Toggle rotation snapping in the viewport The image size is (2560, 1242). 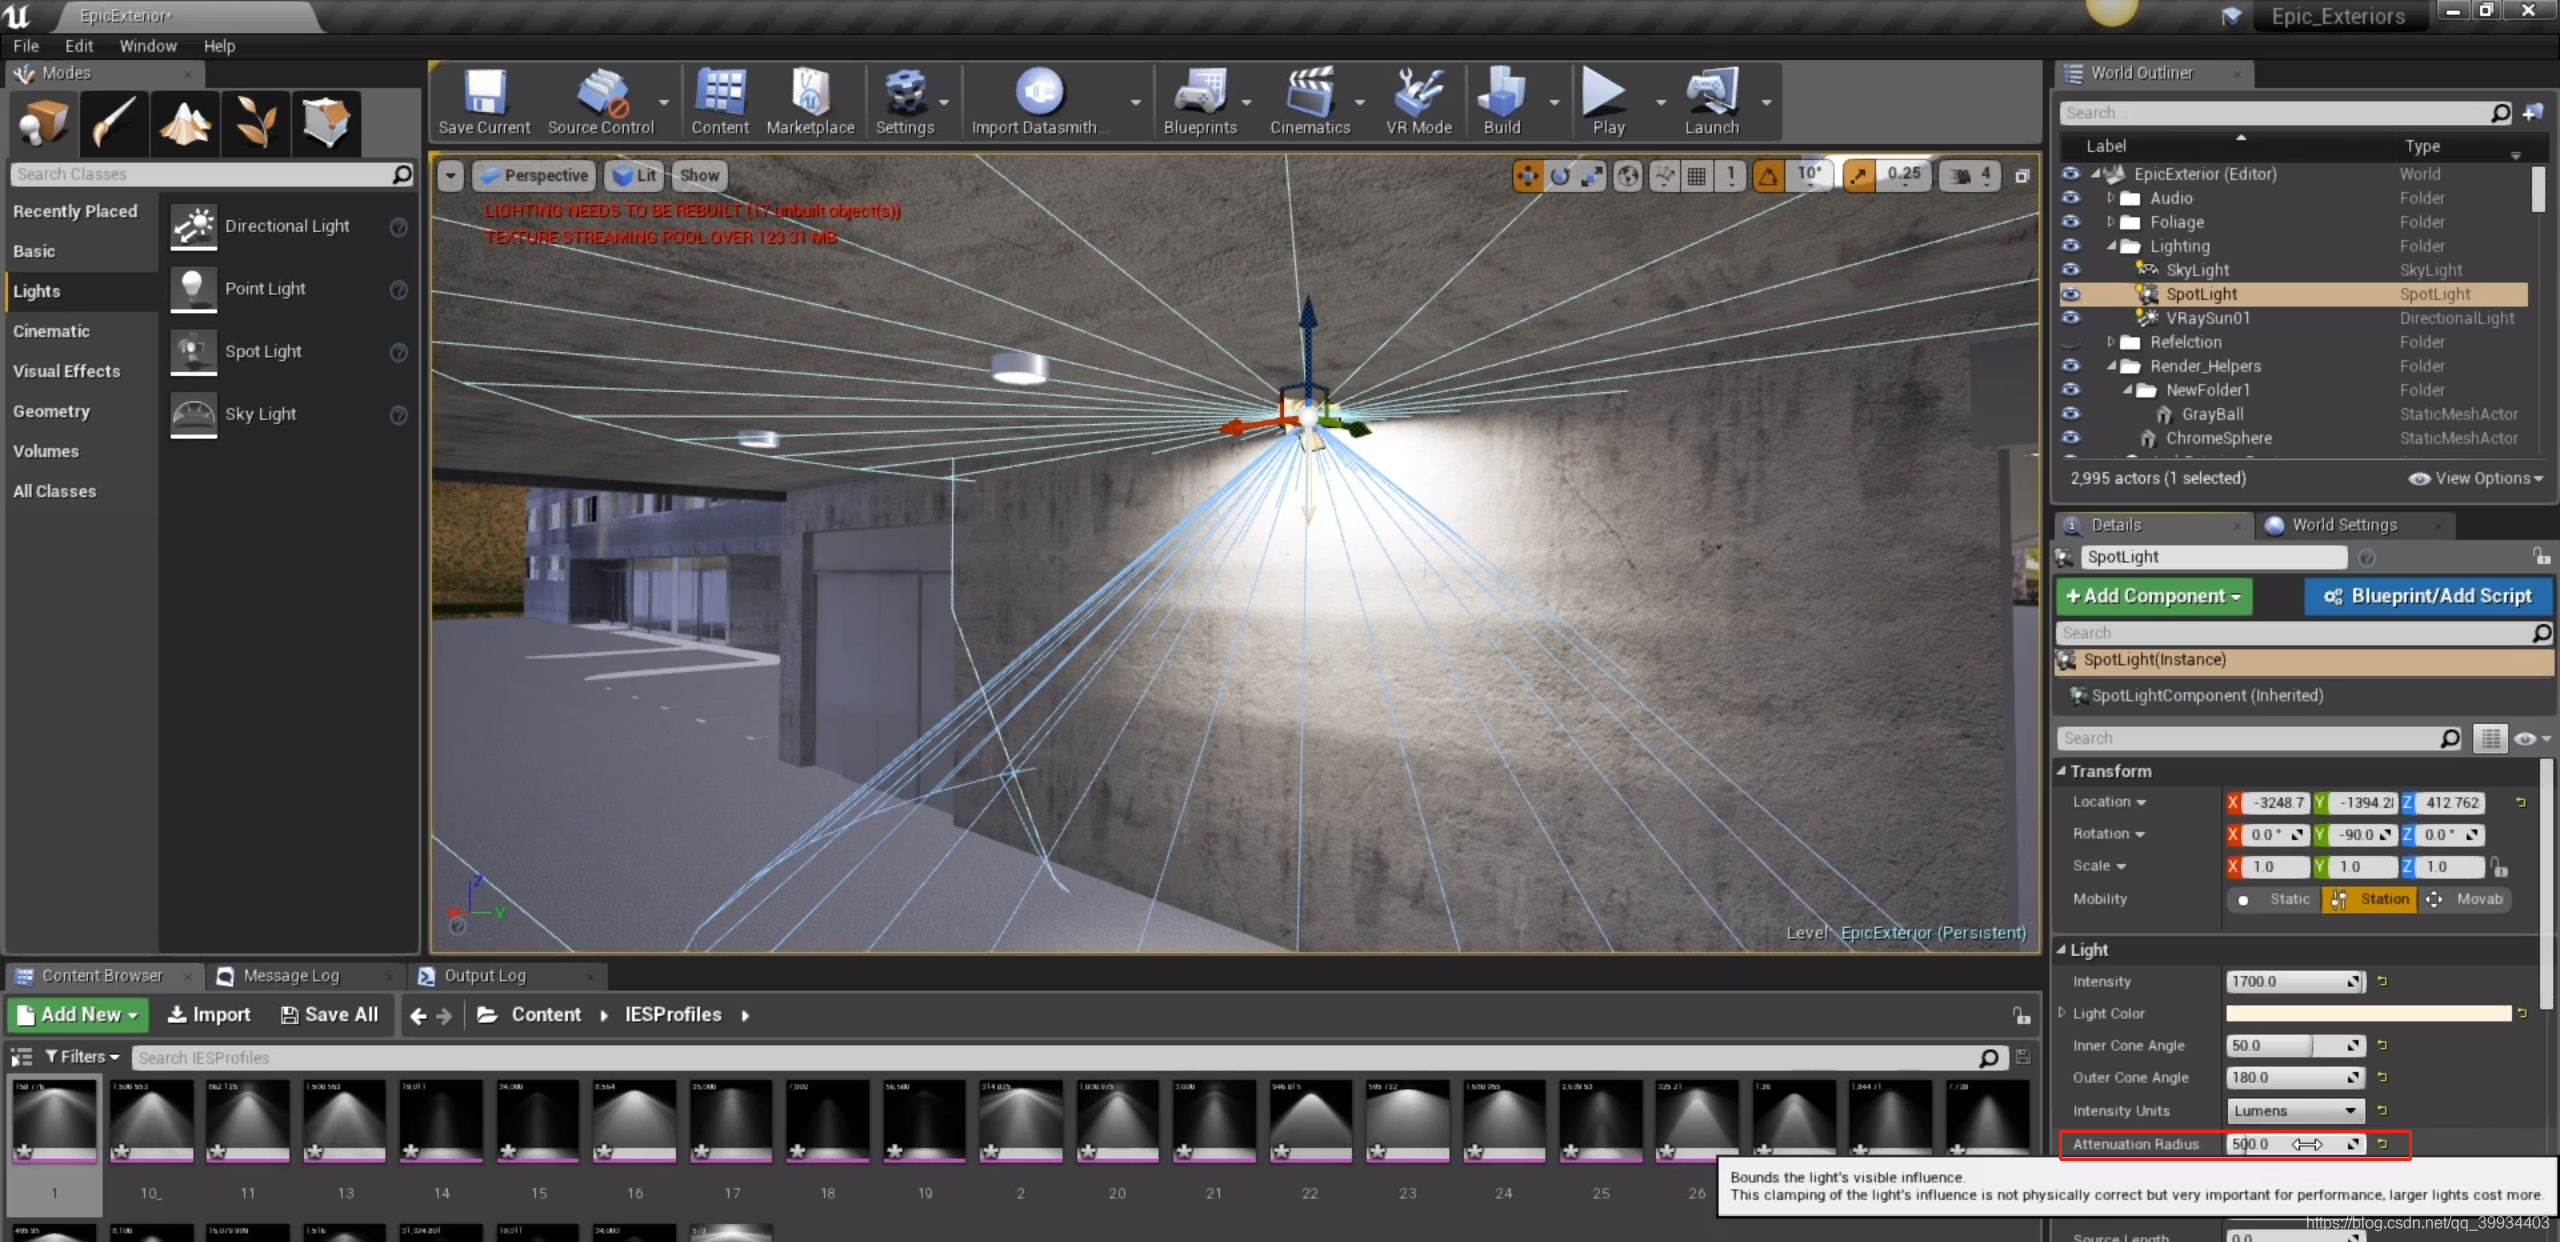click(1768, 176)
